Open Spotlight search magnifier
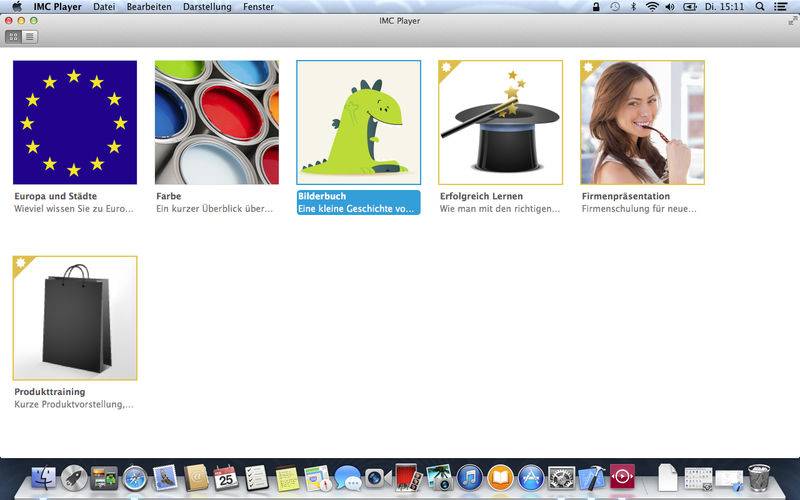 [x=760, y=7]
